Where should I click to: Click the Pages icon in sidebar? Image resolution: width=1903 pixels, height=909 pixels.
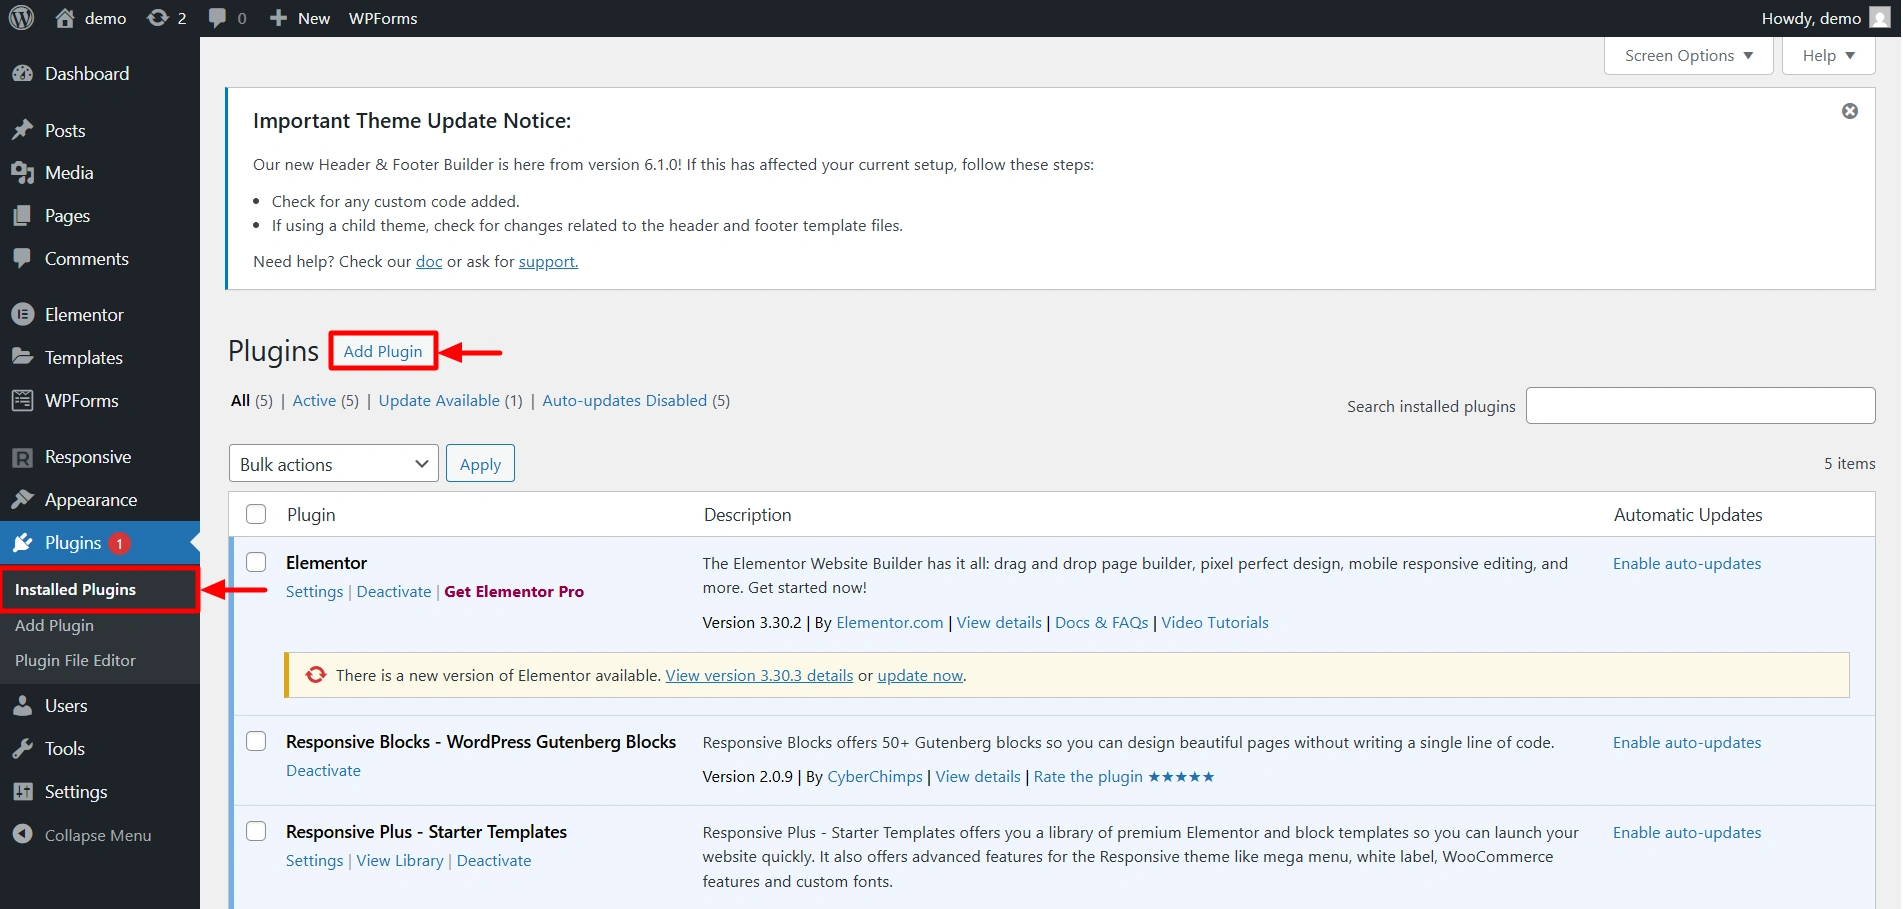[x=22, y=216]
